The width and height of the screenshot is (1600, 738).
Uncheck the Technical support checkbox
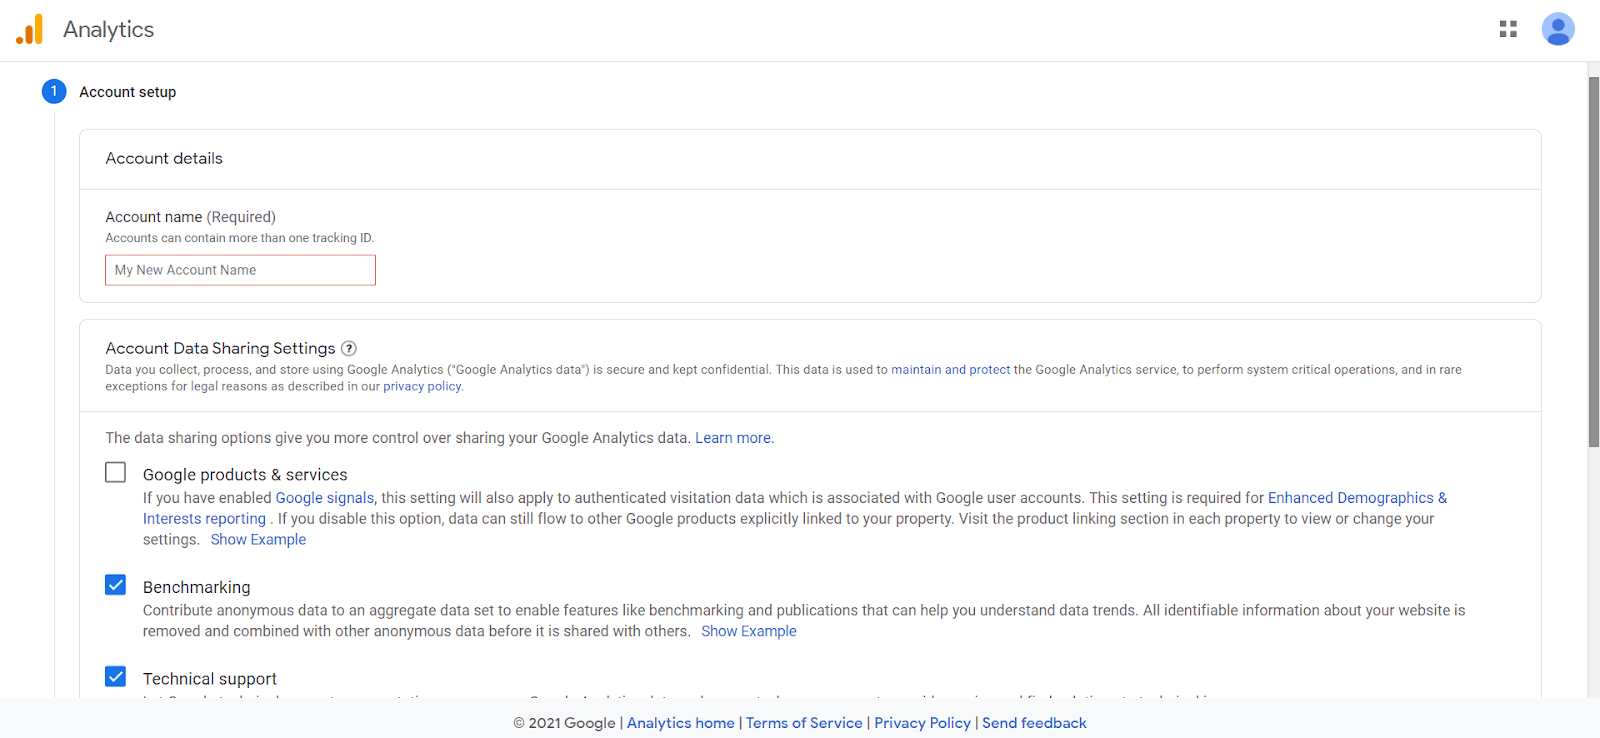pyautogui.click(x=116, y=677)
